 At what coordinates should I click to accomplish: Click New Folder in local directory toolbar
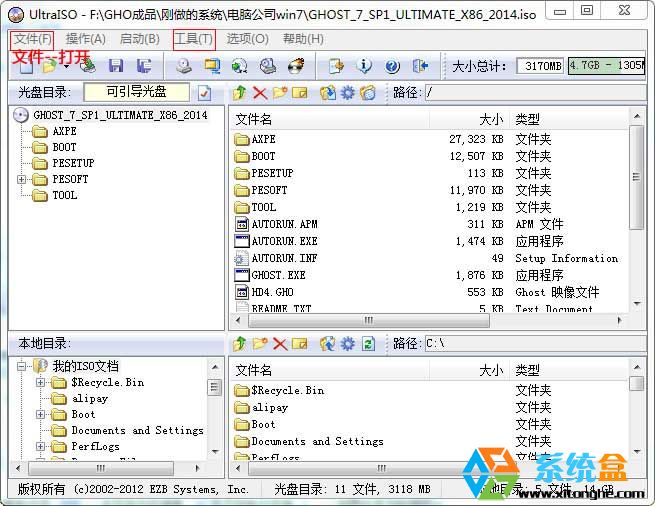click(x=259, y=343)
